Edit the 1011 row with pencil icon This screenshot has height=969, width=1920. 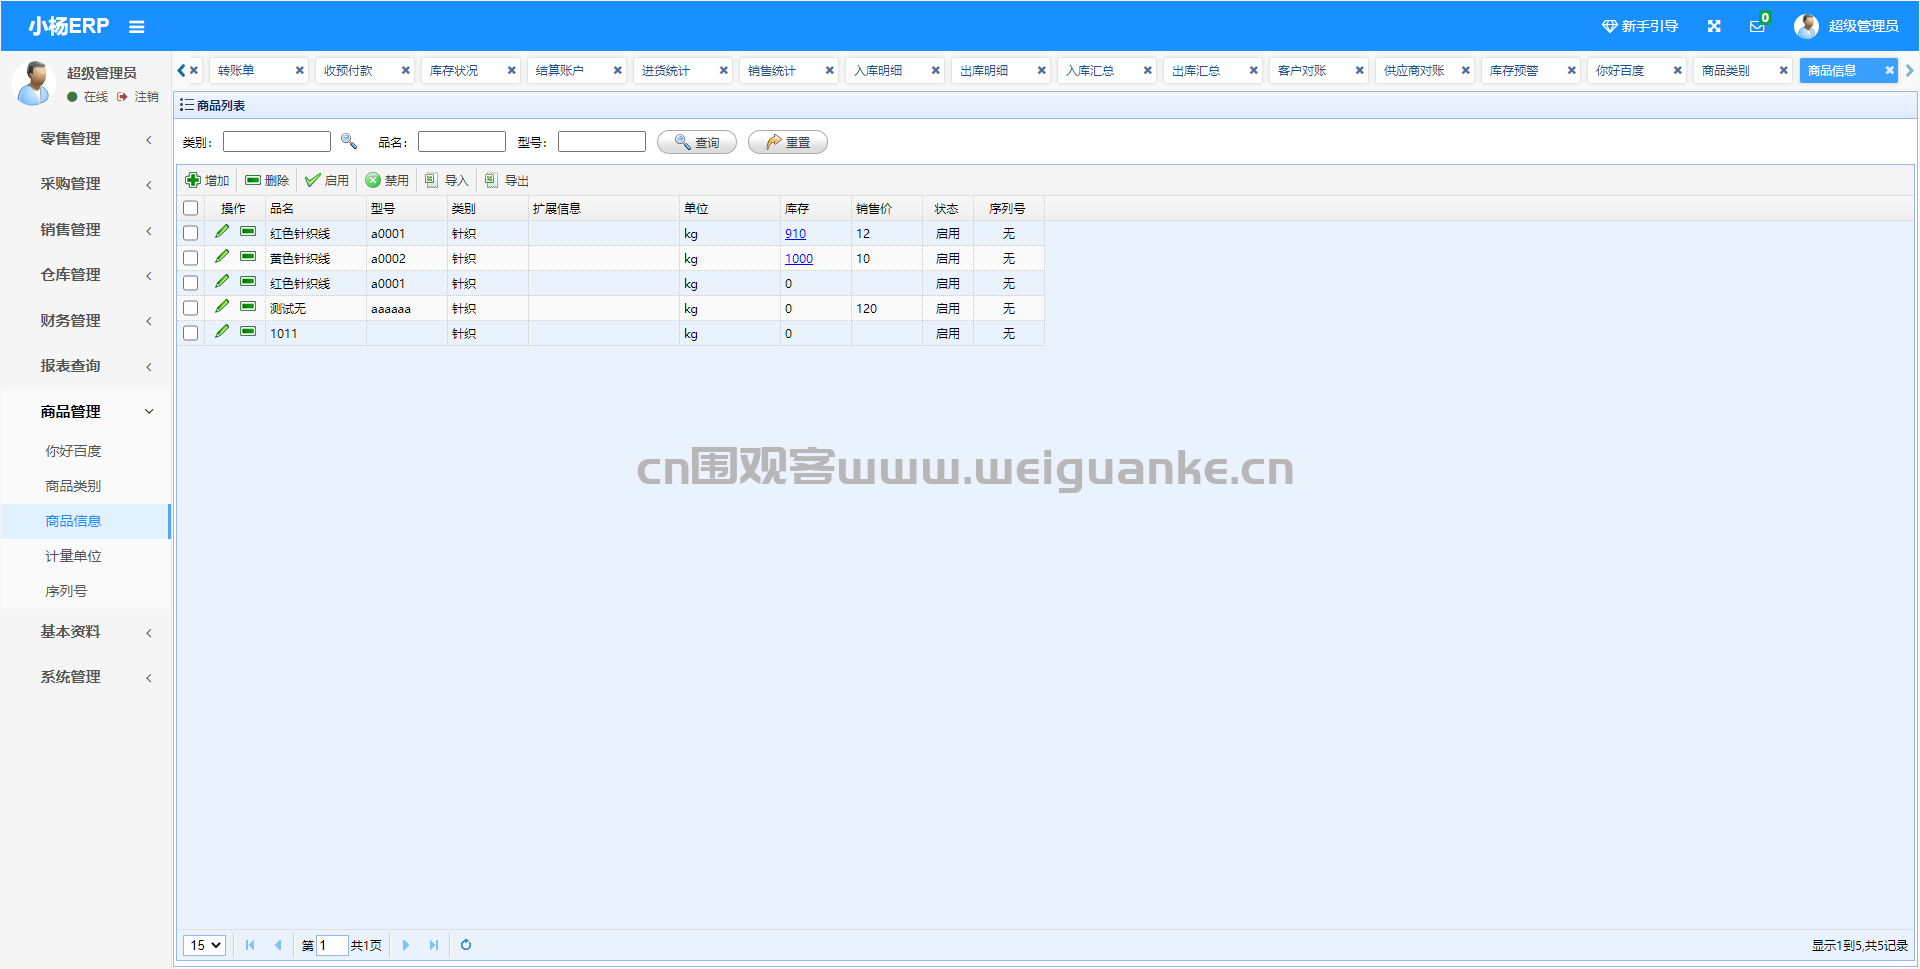222,332
